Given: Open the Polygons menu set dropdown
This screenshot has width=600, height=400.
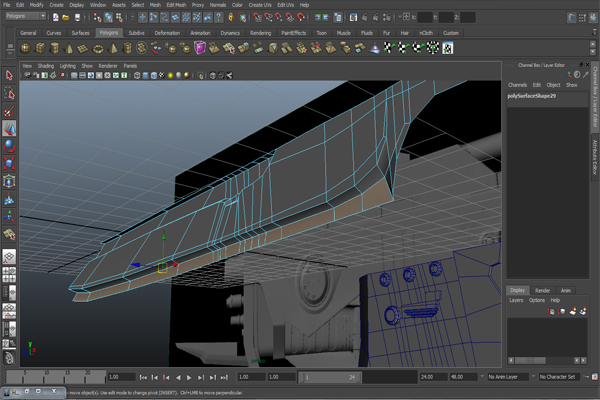Looking at the screenshot, I should coord(26,16).
